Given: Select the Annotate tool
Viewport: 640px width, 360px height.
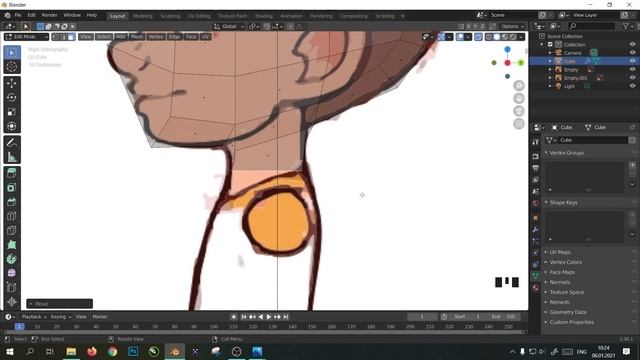Looking at the screenshot, I should coord(12,142).
